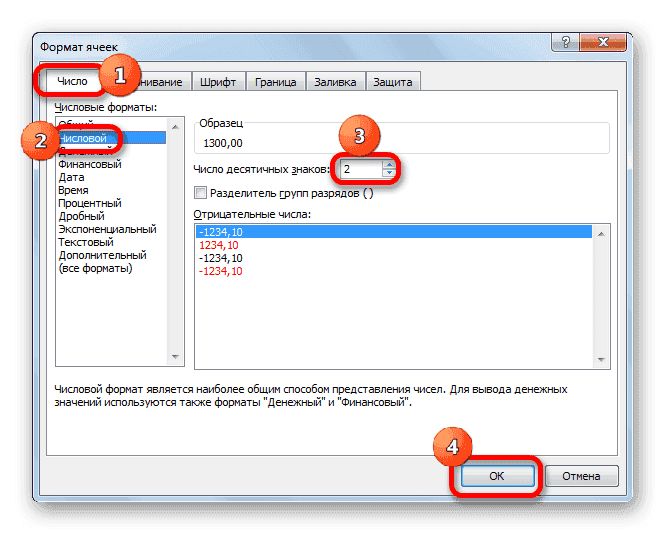Select red -1234,10 negative format
This screenshot has height=535, width=666.
tap(394, 271)
